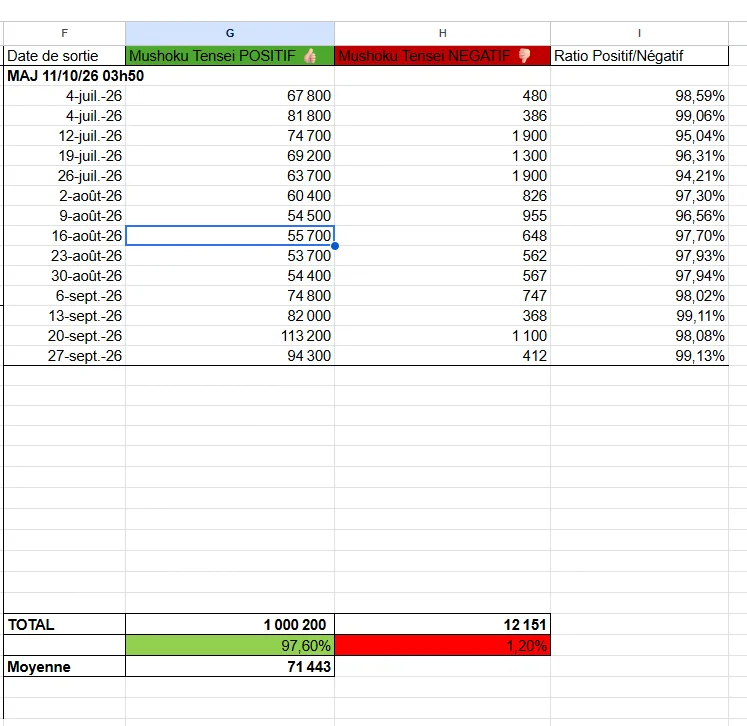Viewport: 747px width, 726px height.
Task: Select the 16-août-26 date cell
Action: [64, 236]
